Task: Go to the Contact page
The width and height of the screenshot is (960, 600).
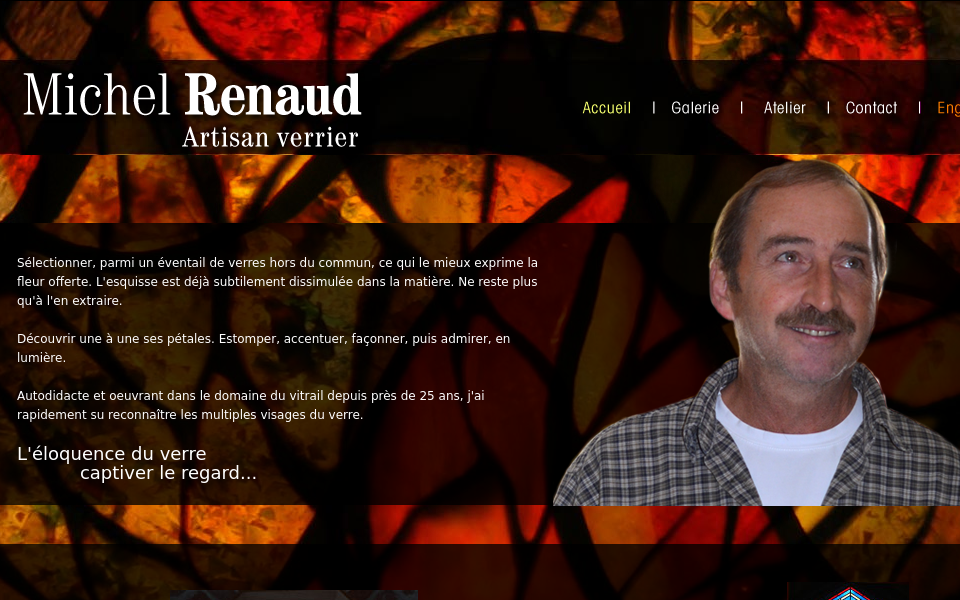Action: [x=870, y=108]
